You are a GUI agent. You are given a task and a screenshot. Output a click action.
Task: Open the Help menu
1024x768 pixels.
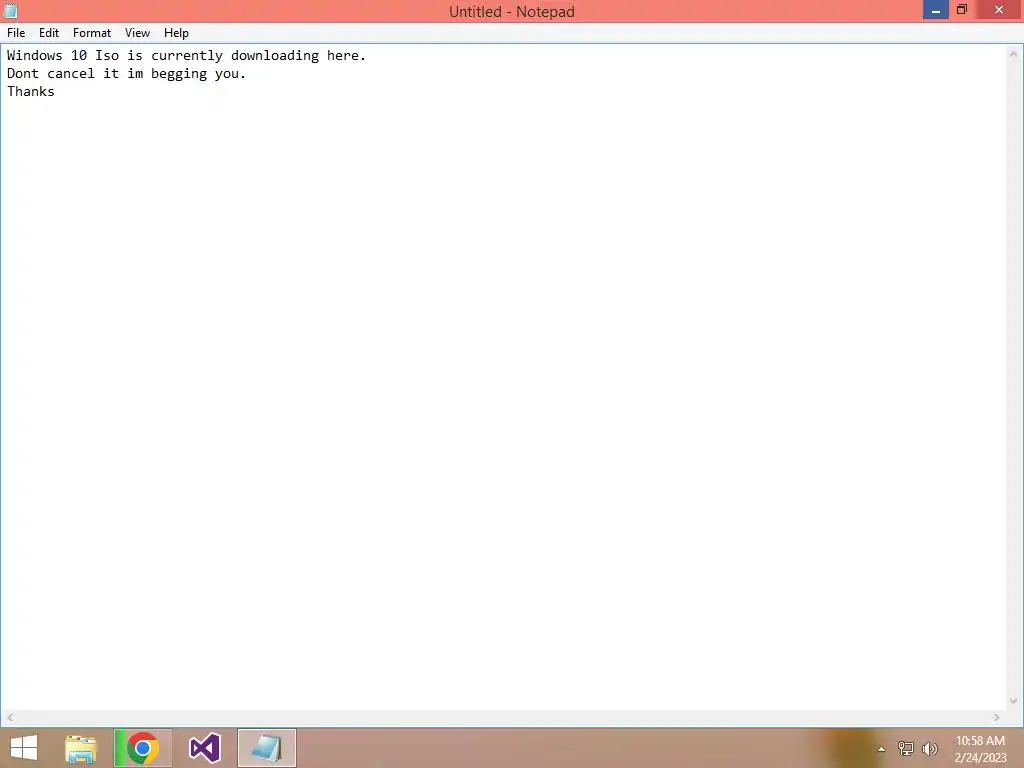pyautogui.click(x=176, y=33)
